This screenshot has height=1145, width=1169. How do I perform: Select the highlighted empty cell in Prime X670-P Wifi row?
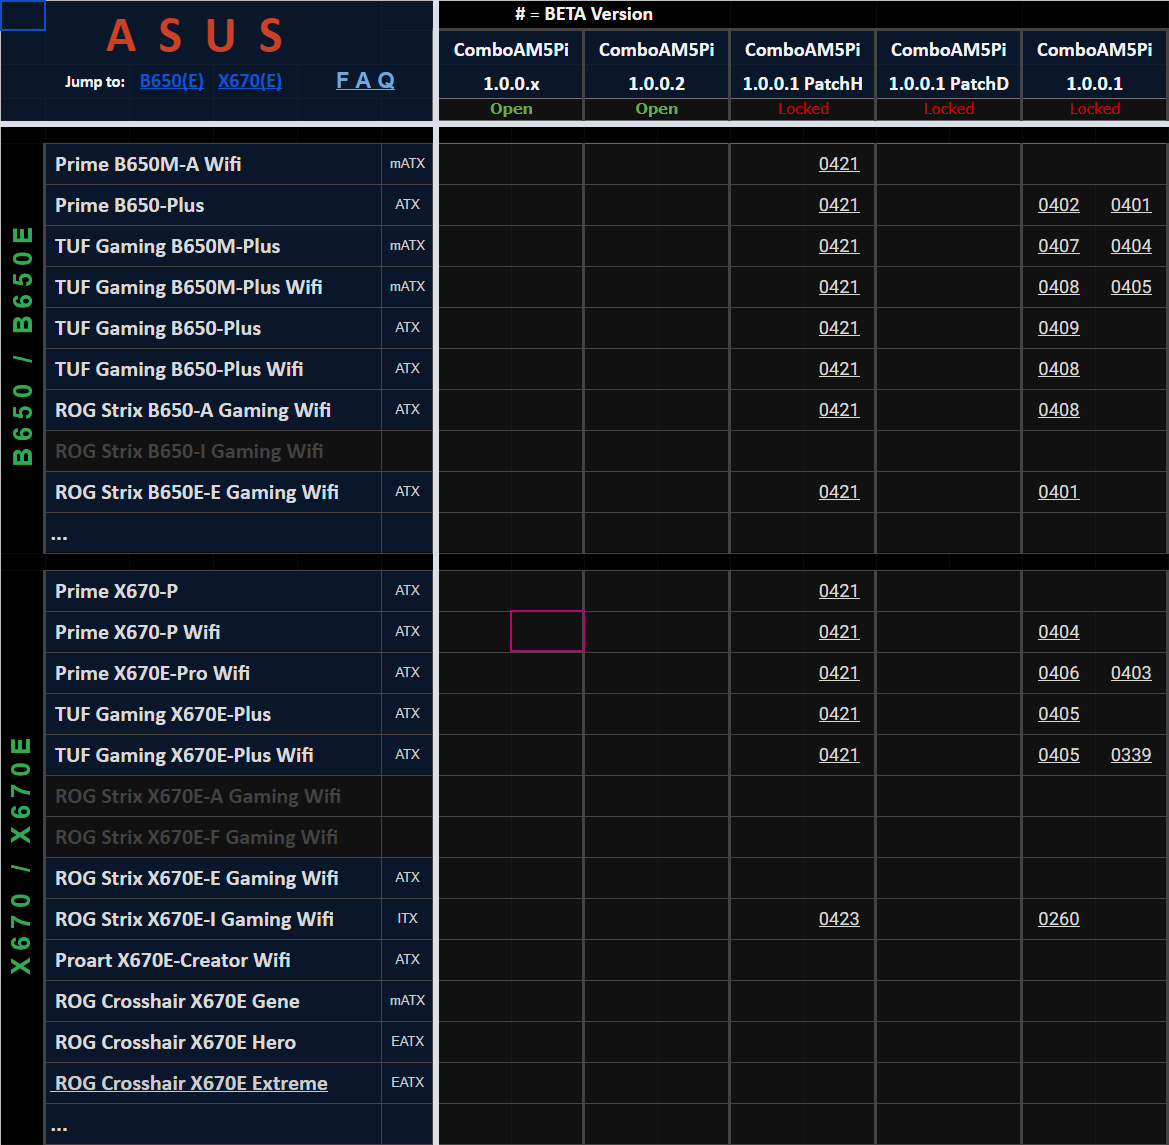click(x=546, y=631)
